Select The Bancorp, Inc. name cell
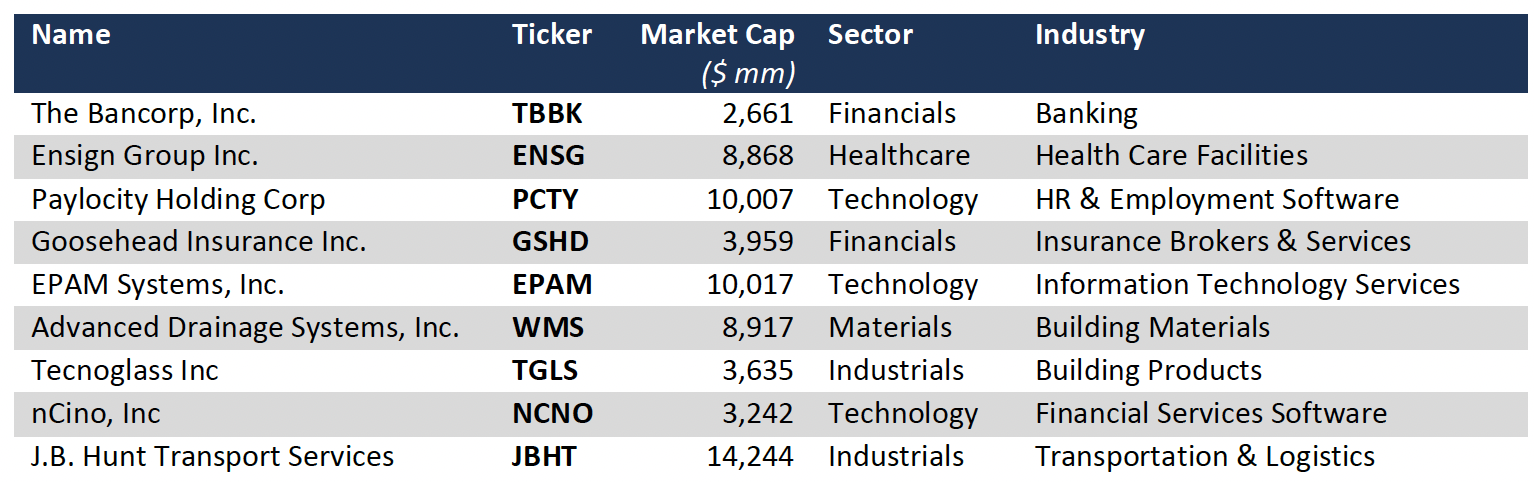 144,114
